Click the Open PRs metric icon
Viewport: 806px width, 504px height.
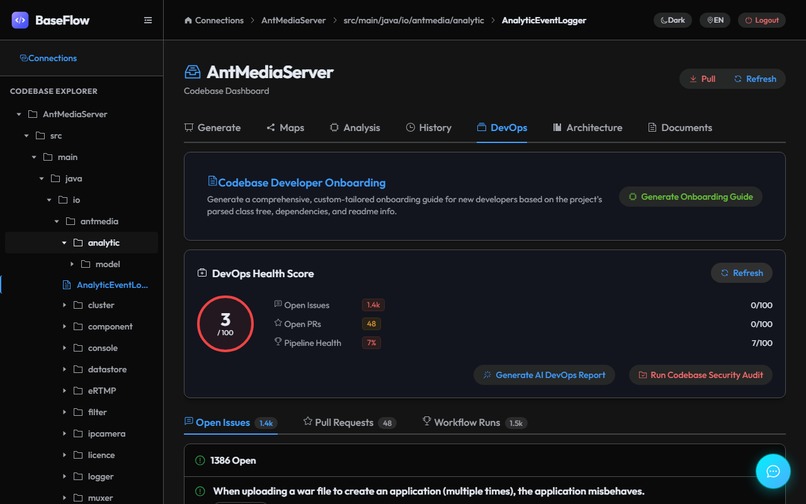pyautogui.click(x=278, y=323)
